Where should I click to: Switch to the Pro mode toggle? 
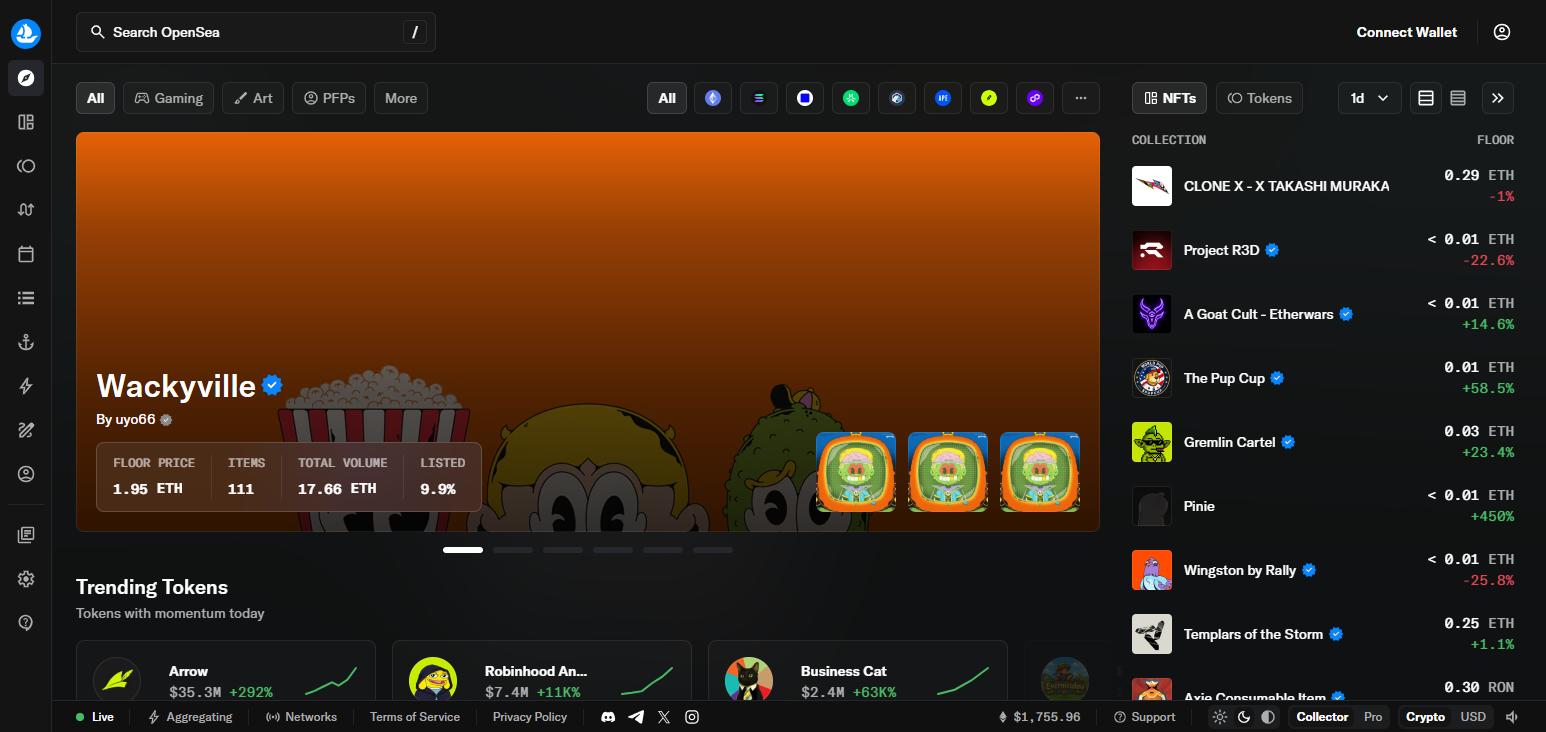(x=1373, y=717)
